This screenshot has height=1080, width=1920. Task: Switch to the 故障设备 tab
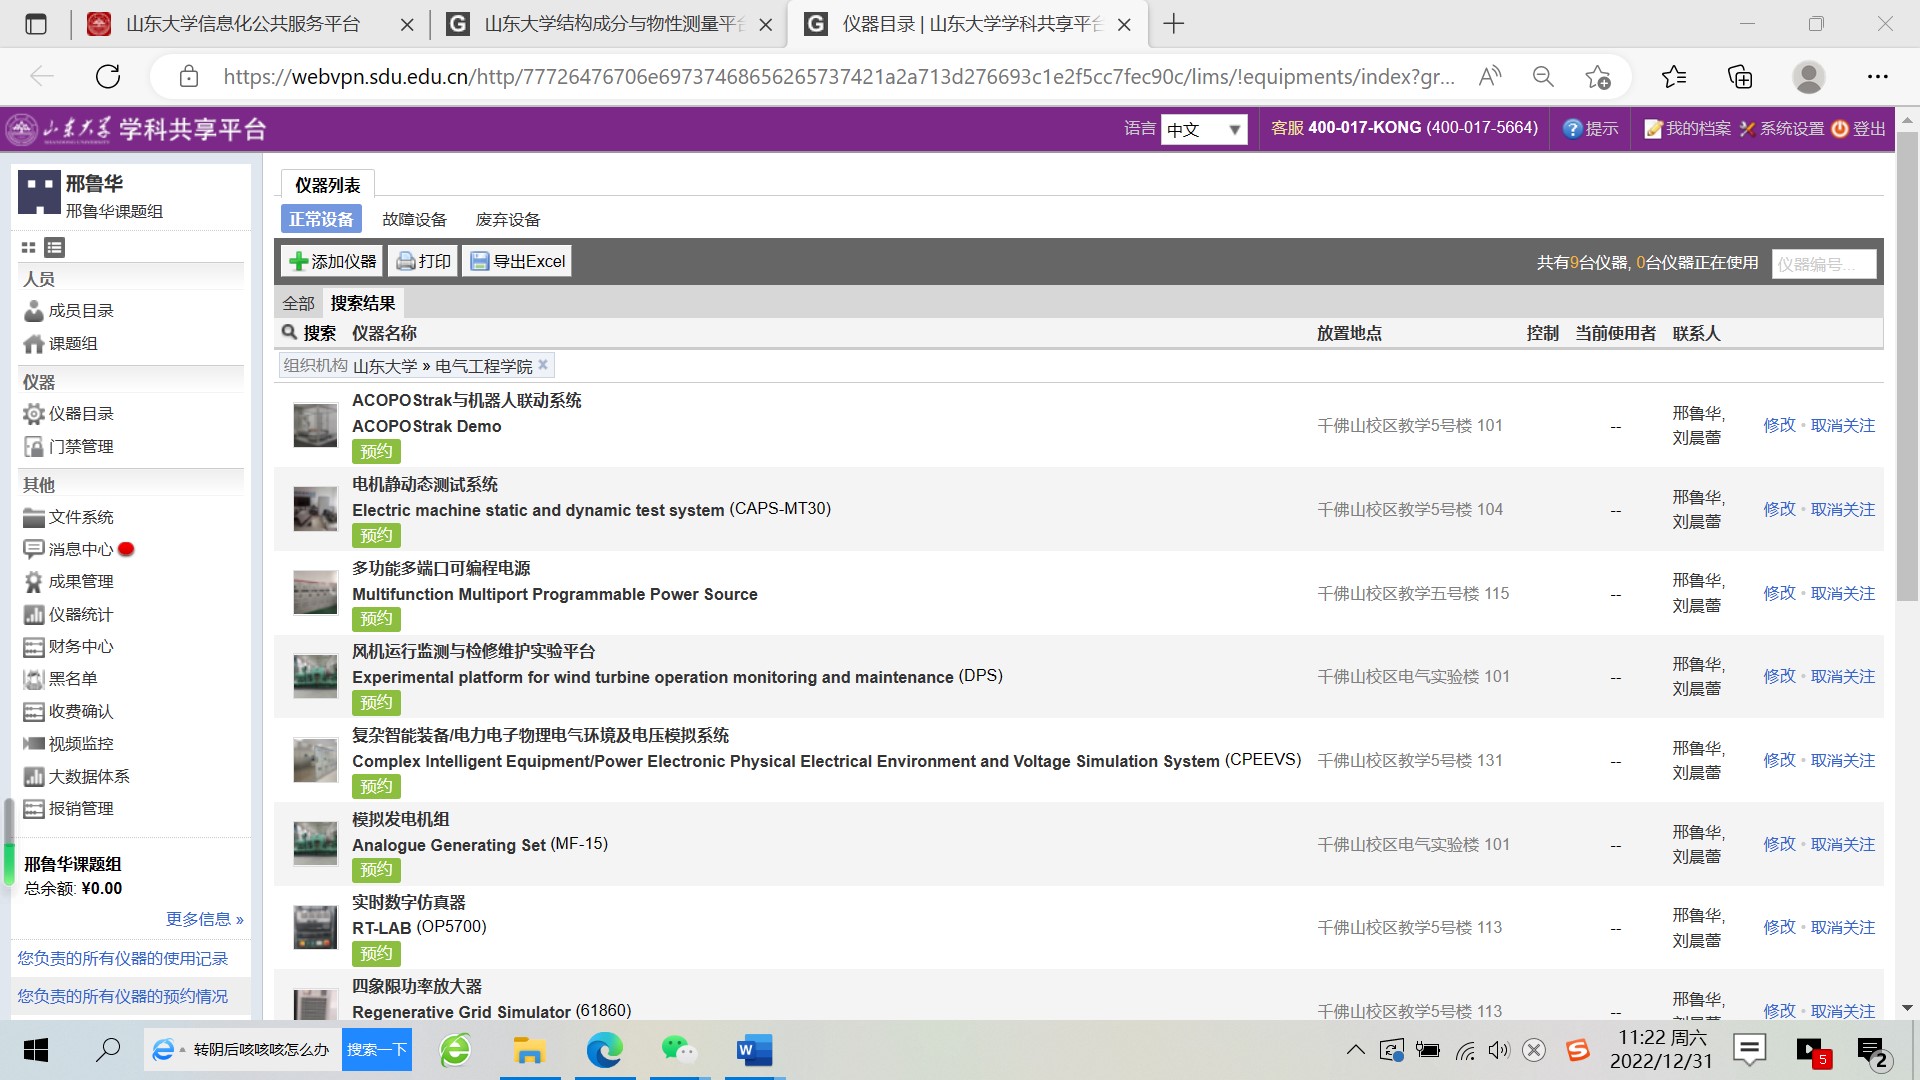coord(414,220)
